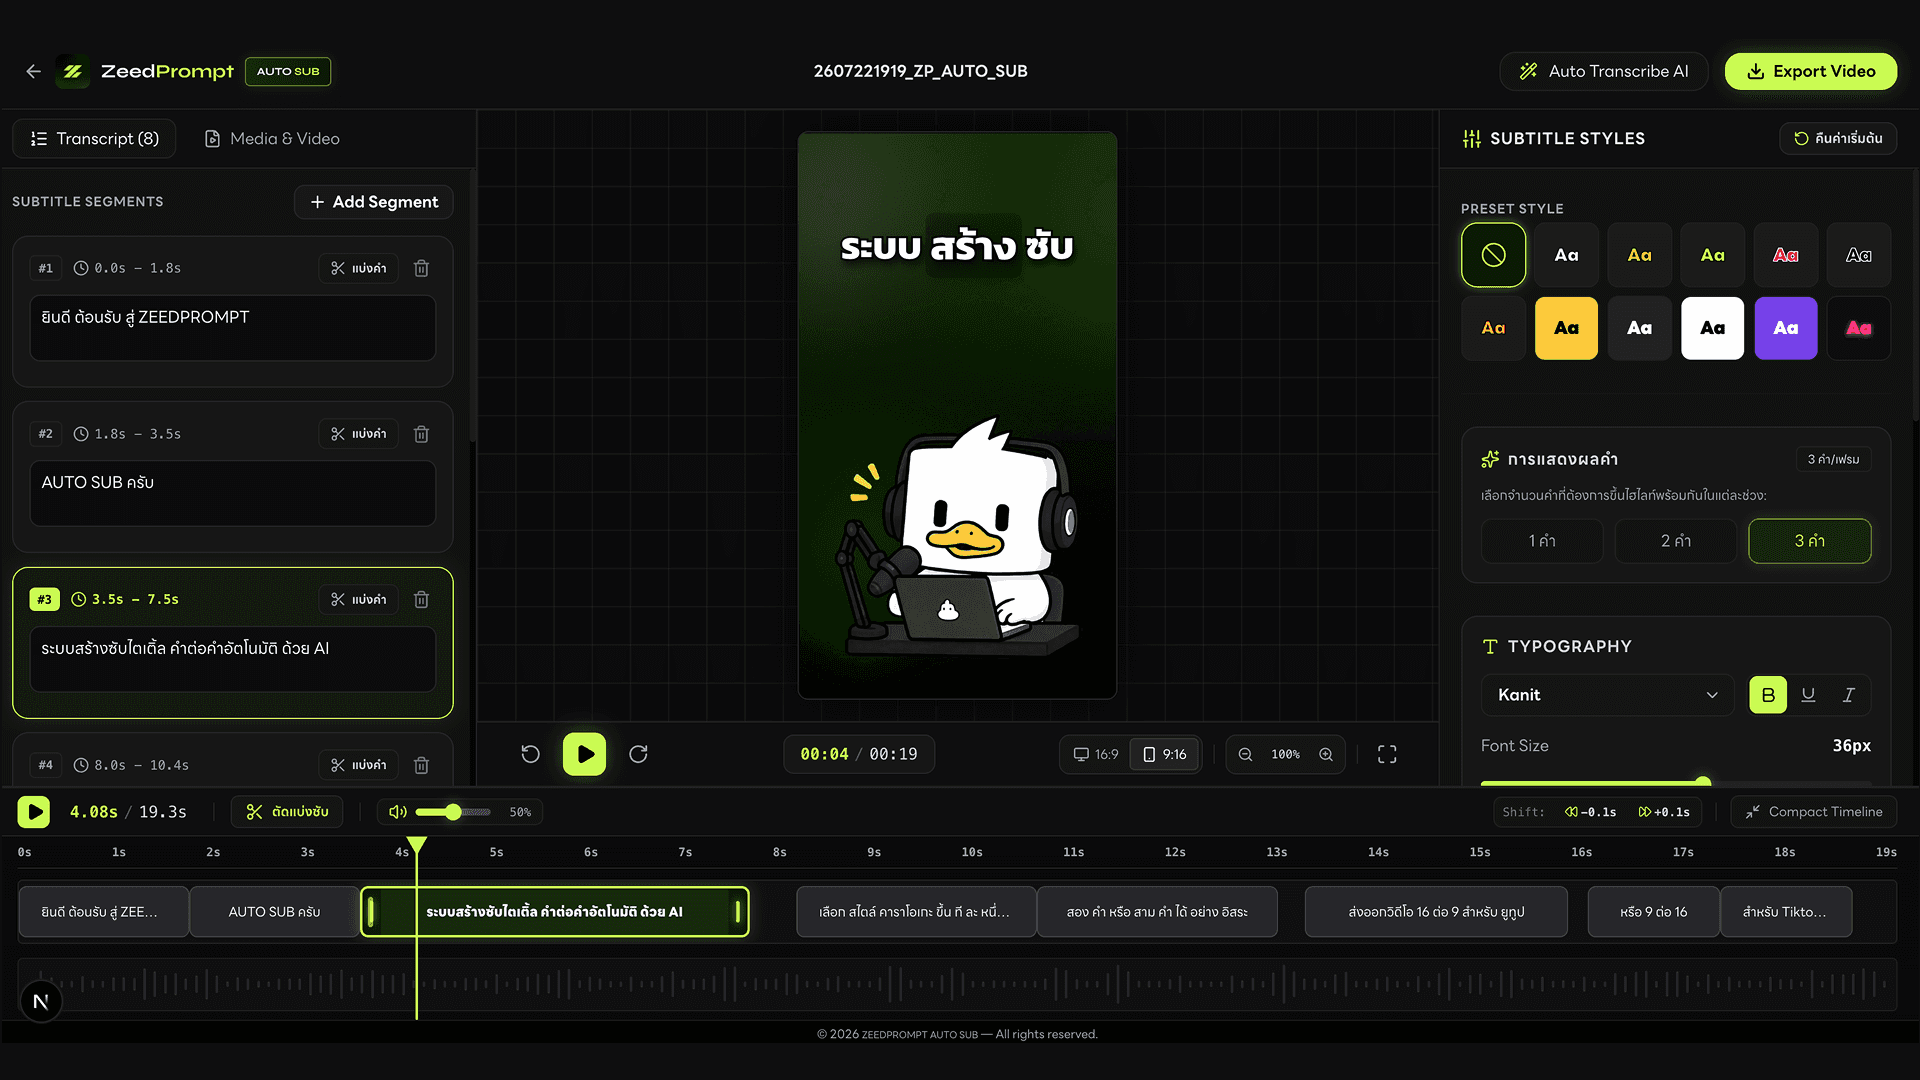Screen dimensions: 1920x1080
Task: Select the AUTO SUB timeline clip
Action: click(x=274, y=912)
